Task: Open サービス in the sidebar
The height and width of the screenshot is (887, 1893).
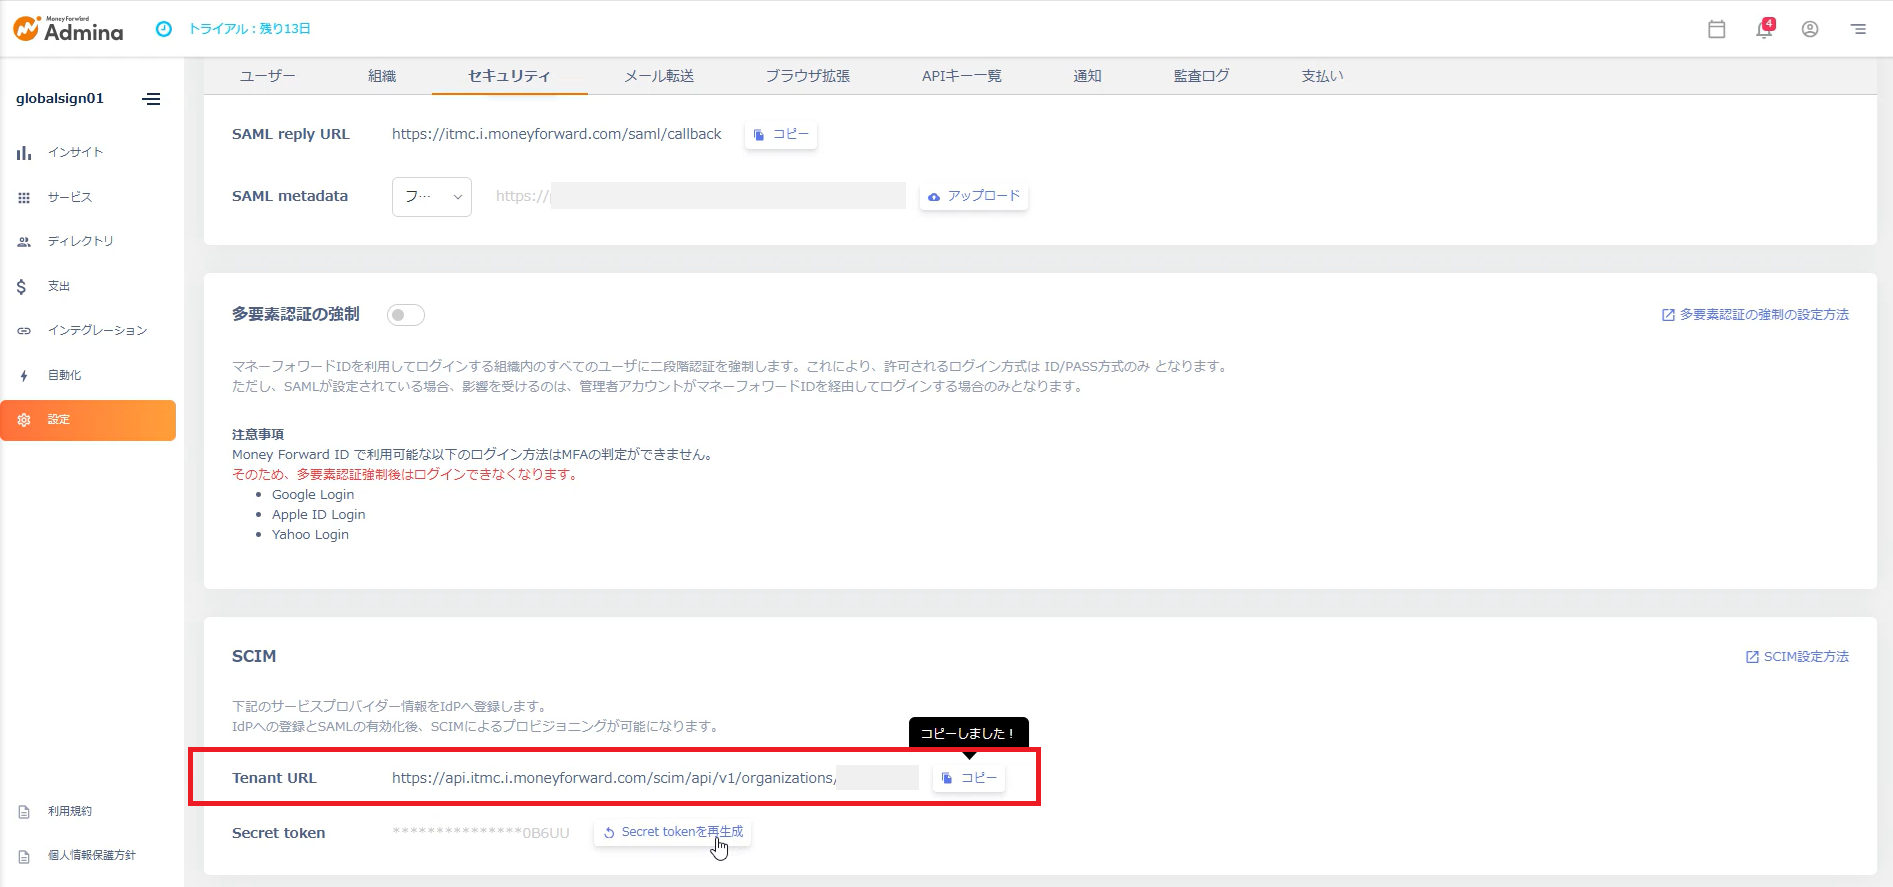Action: [x=88, y=197]
